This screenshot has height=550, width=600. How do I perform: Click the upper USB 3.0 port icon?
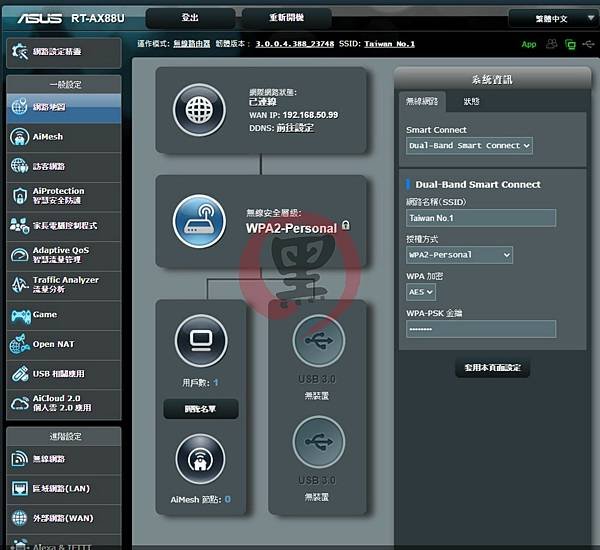point(319,340)
